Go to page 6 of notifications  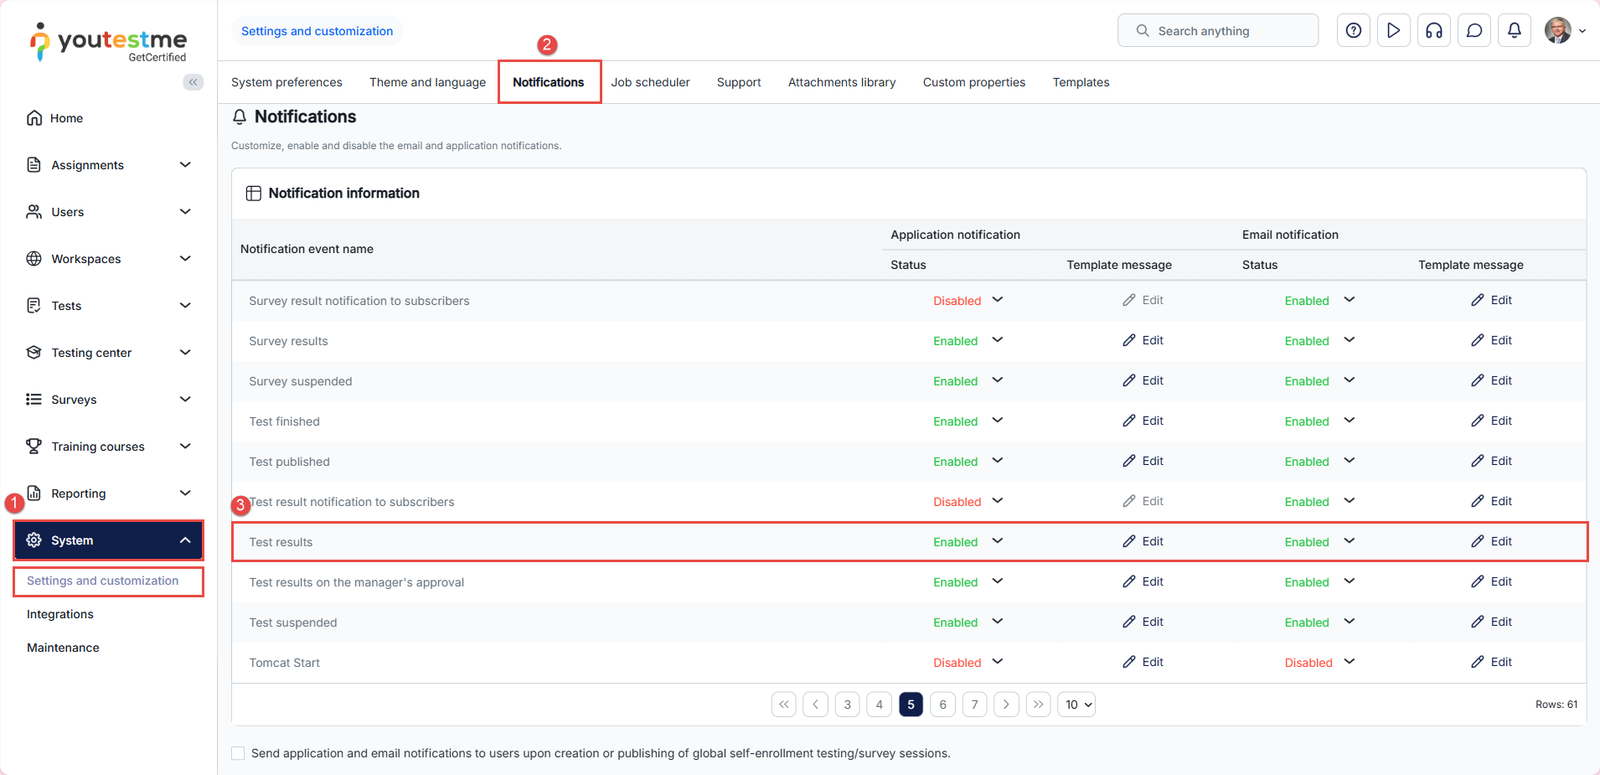pyautogui.click(x=942, y=705)
